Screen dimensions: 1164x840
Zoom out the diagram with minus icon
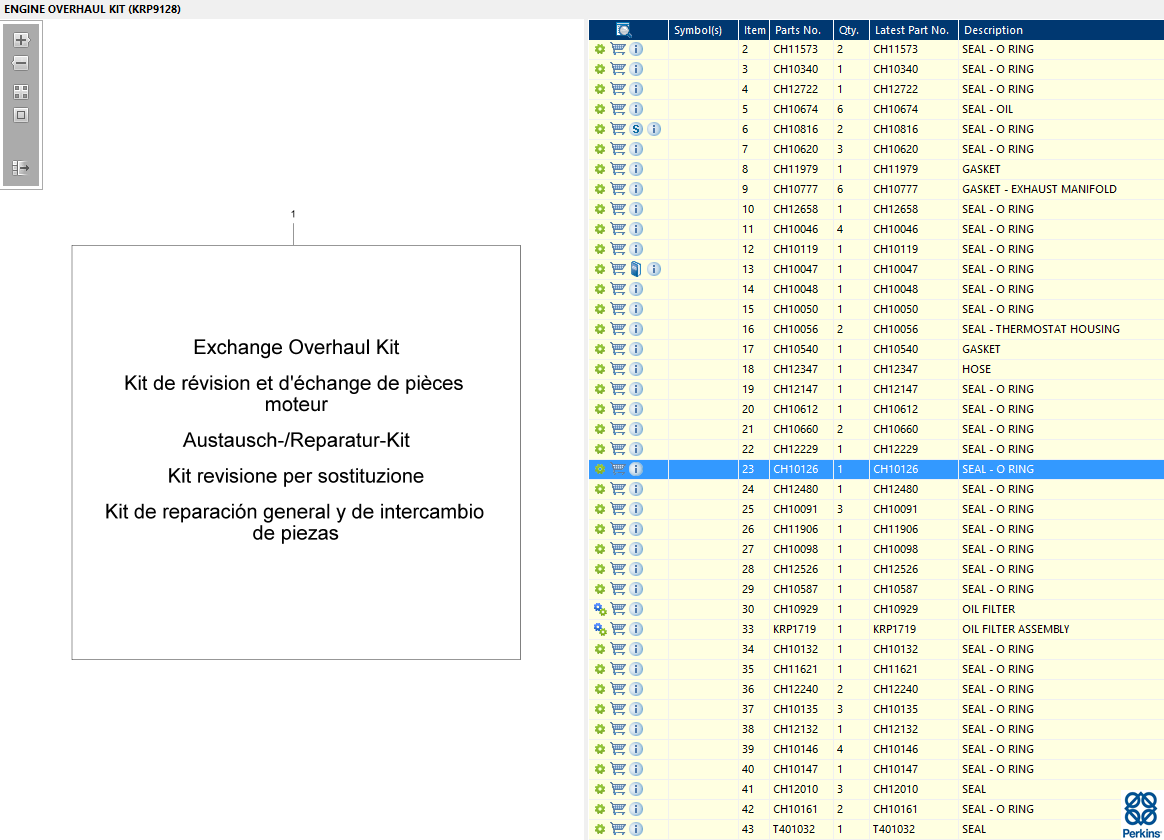[x=21, y=64]
